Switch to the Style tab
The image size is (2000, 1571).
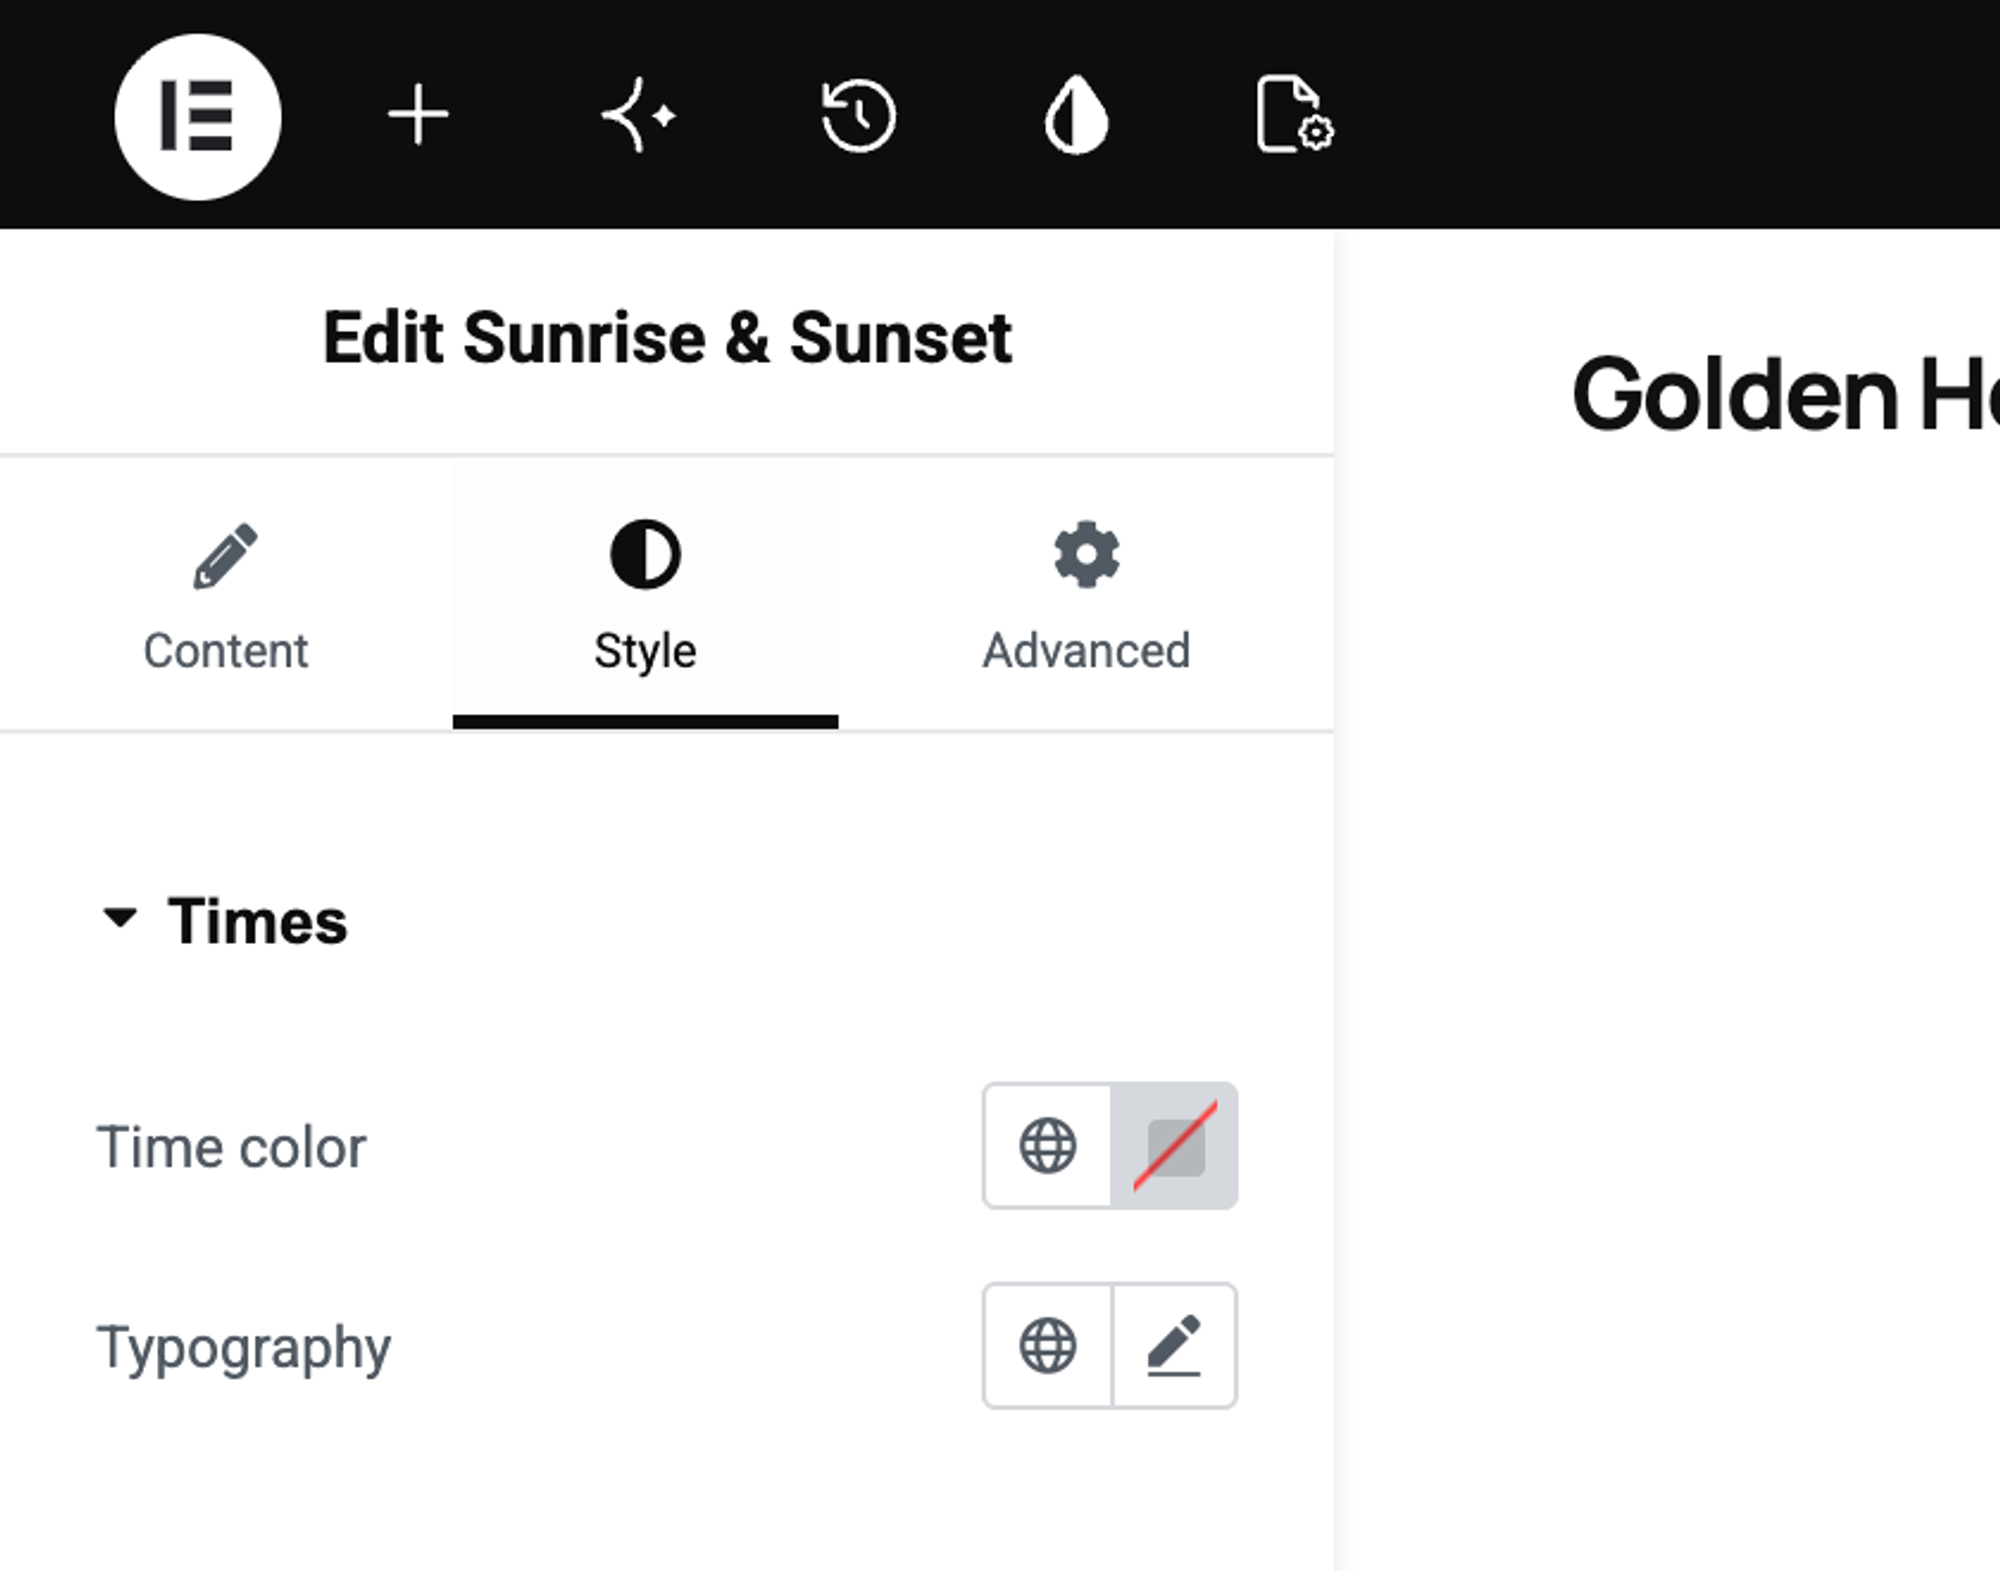(645, 596)
